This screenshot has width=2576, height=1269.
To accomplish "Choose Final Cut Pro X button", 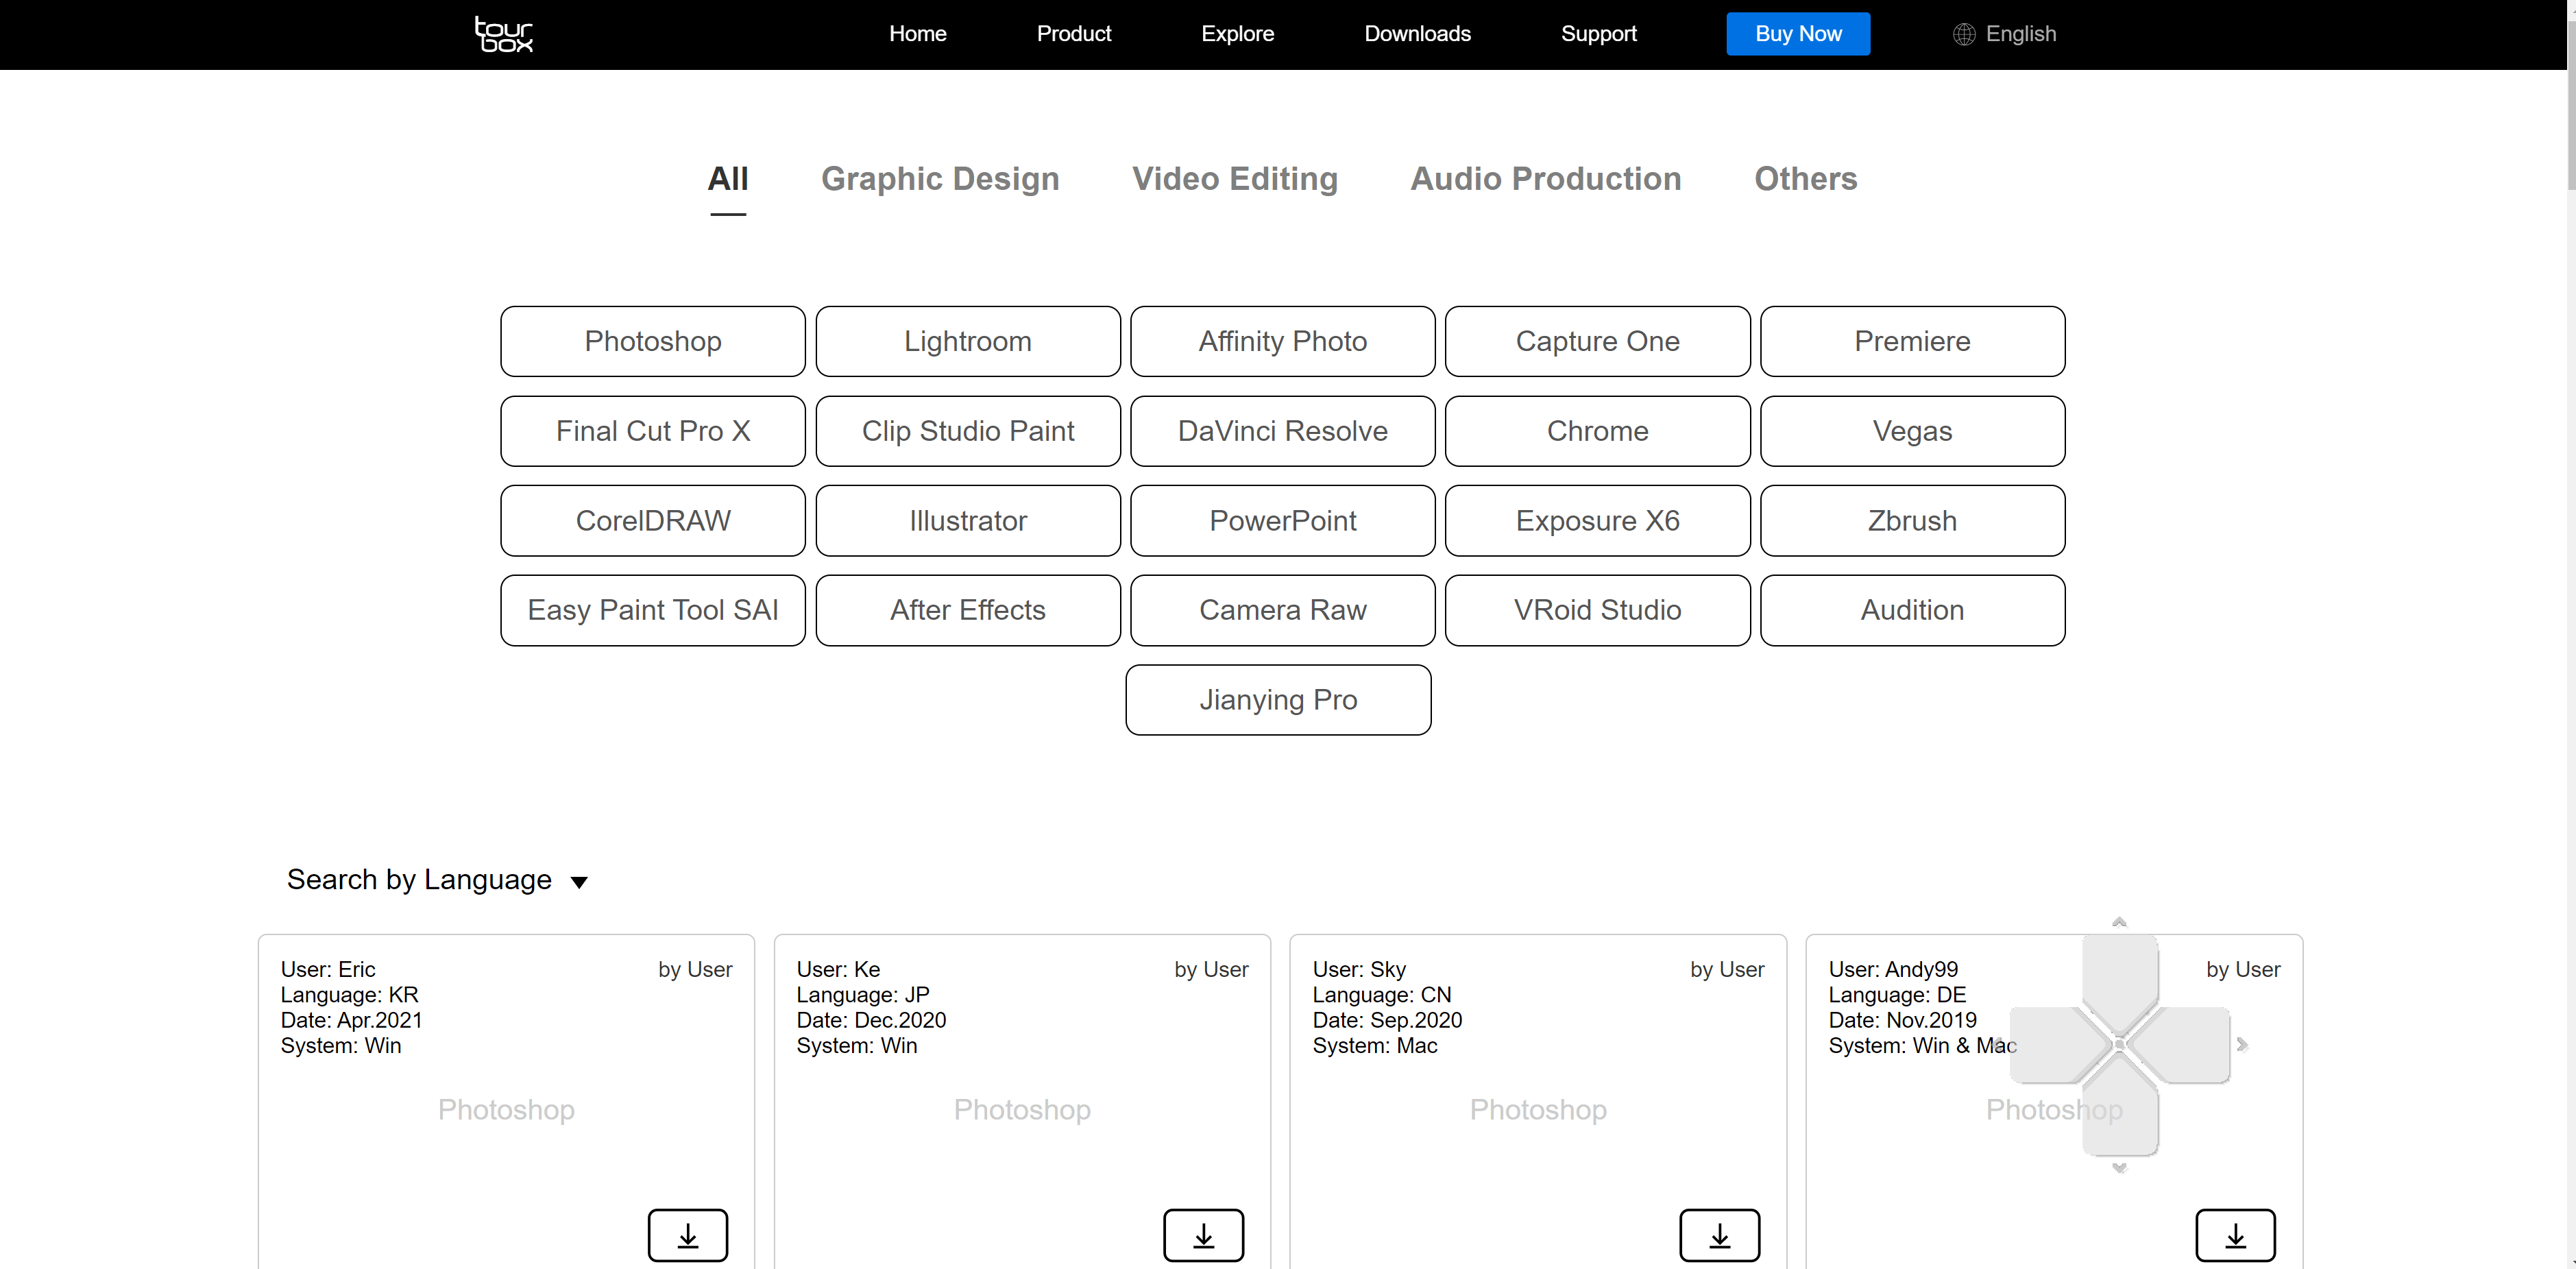I will 653,431.
